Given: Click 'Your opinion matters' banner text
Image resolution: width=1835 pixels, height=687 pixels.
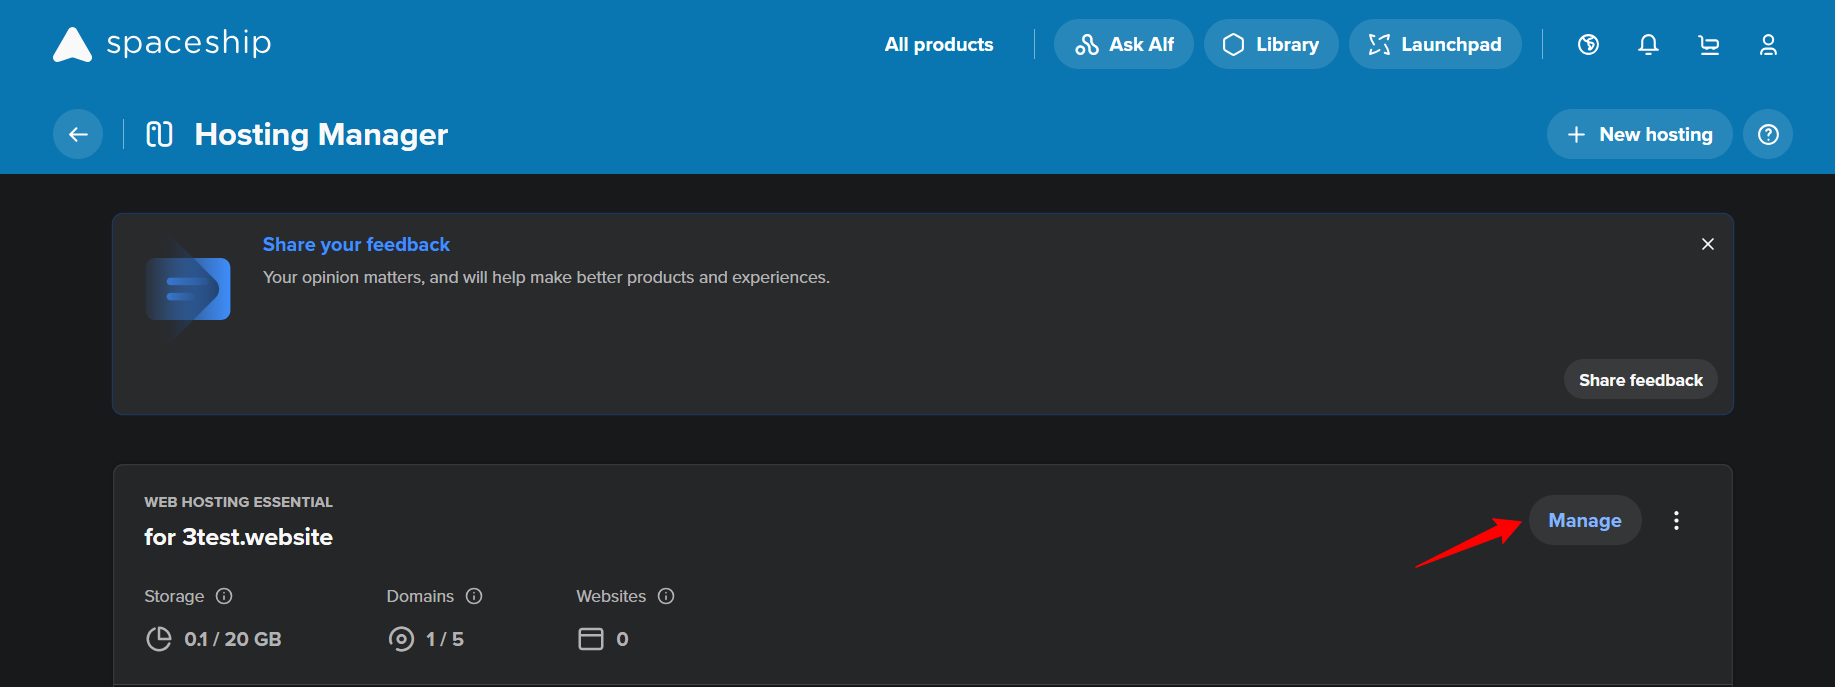Looking at the screenshot, I should (x=546, y=277).
